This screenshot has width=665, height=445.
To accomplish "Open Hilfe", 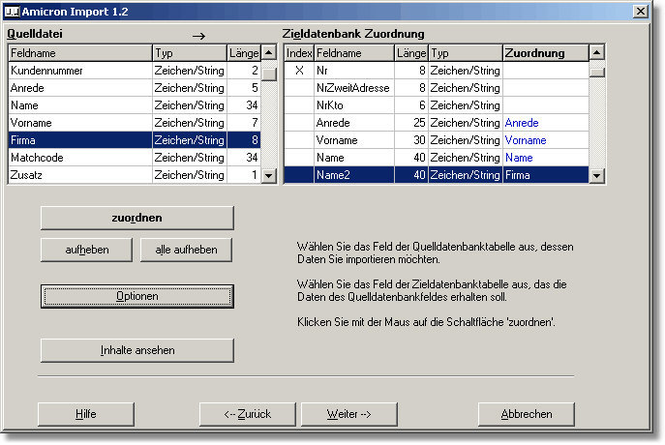I will coord(86,414).
